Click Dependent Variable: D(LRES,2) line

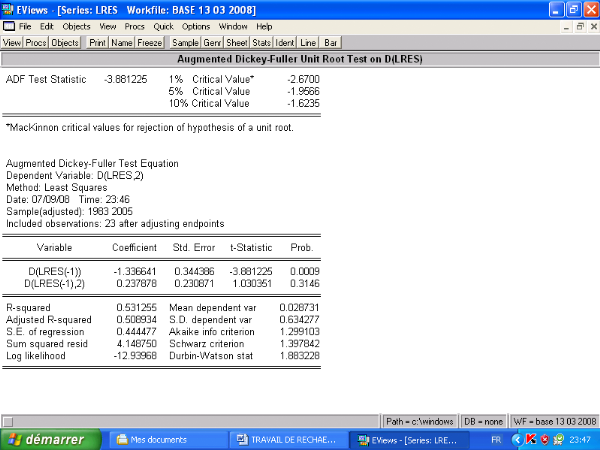click(75, 176)
